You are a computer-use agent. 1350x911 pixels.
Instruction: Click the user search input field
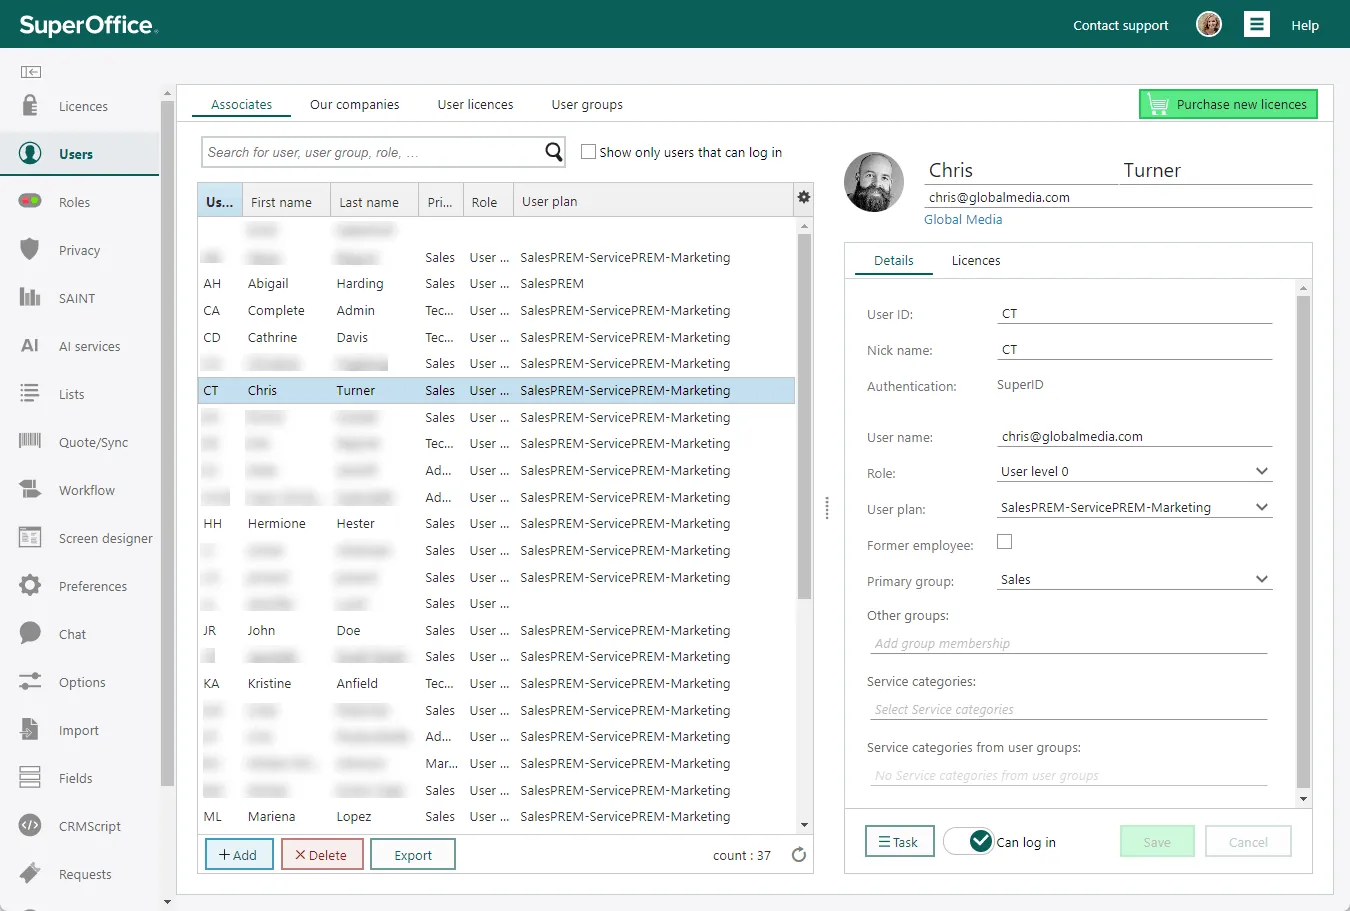tap(370, 152)
